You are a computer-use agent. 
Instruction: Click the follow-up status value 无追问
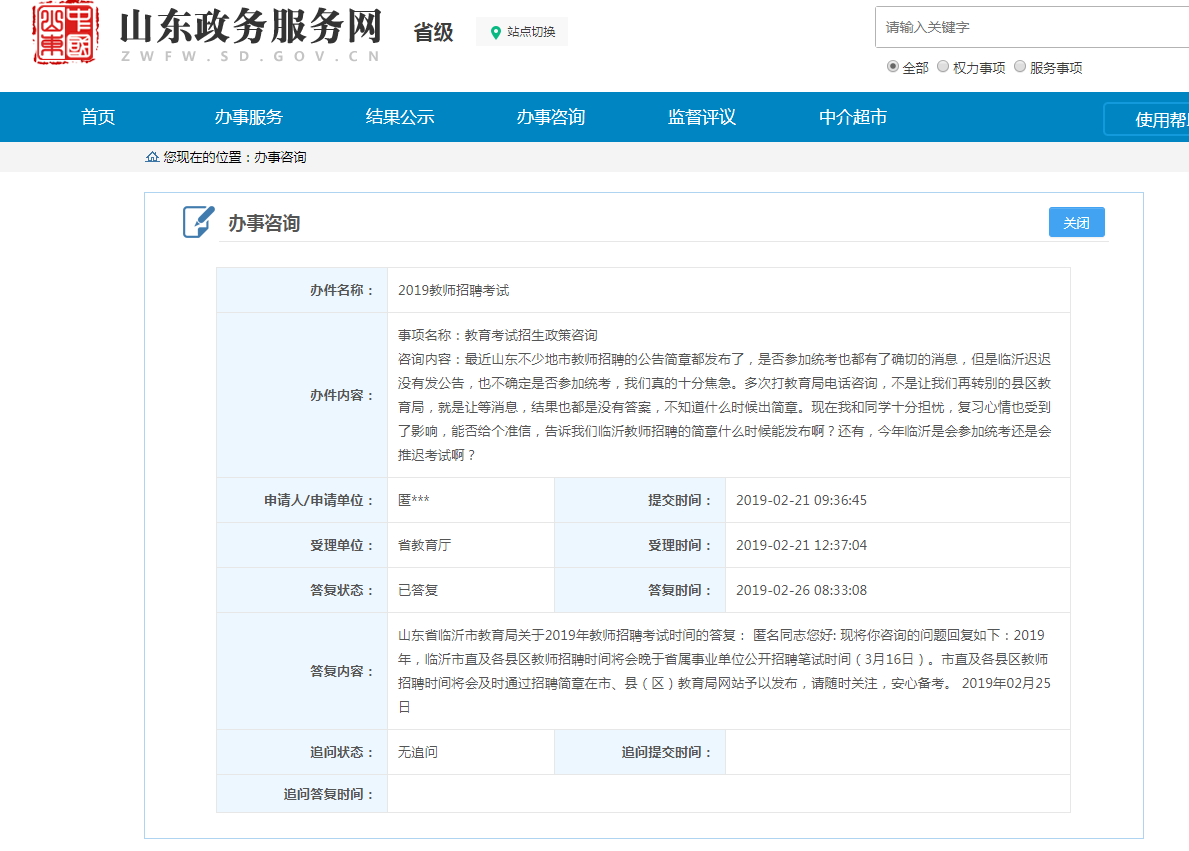(x=418, y=752)
